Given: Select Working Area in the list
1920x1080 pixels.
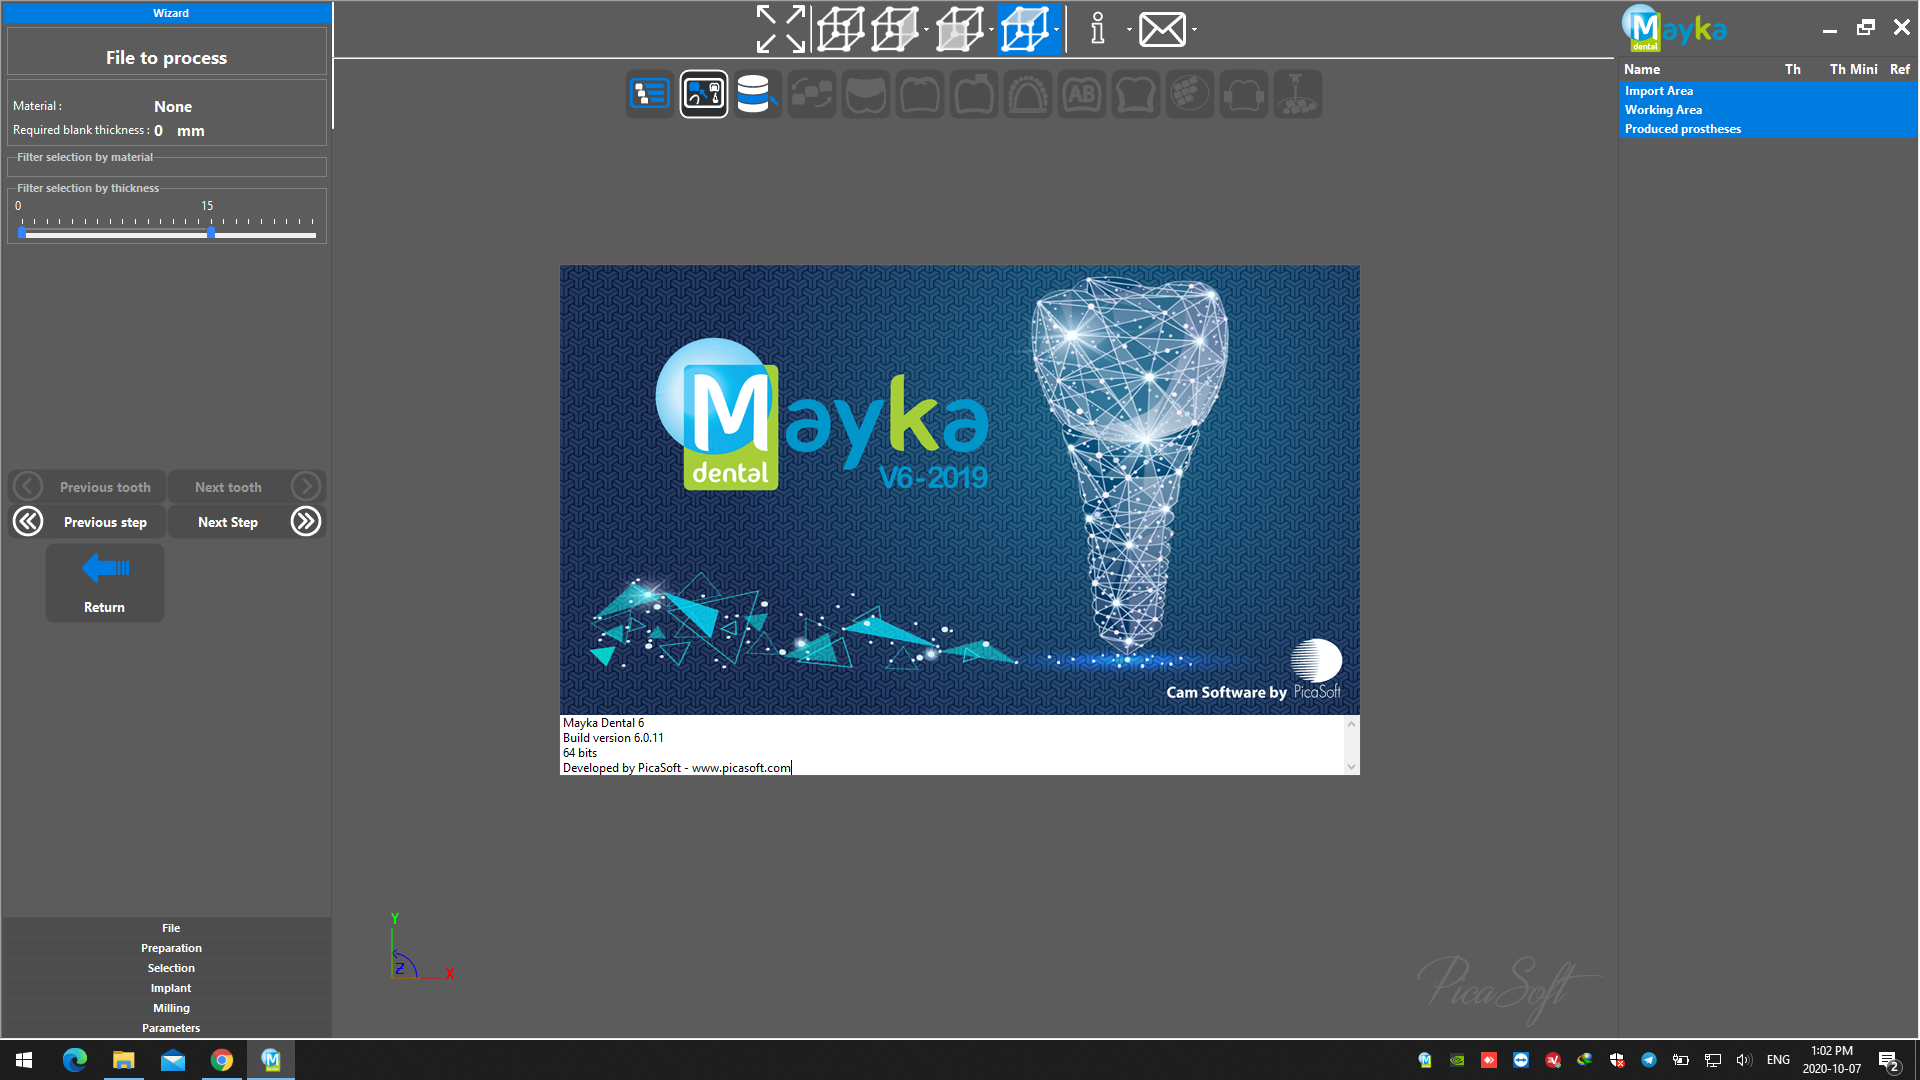Looking at the screenshot, I should coord(1663,110).
